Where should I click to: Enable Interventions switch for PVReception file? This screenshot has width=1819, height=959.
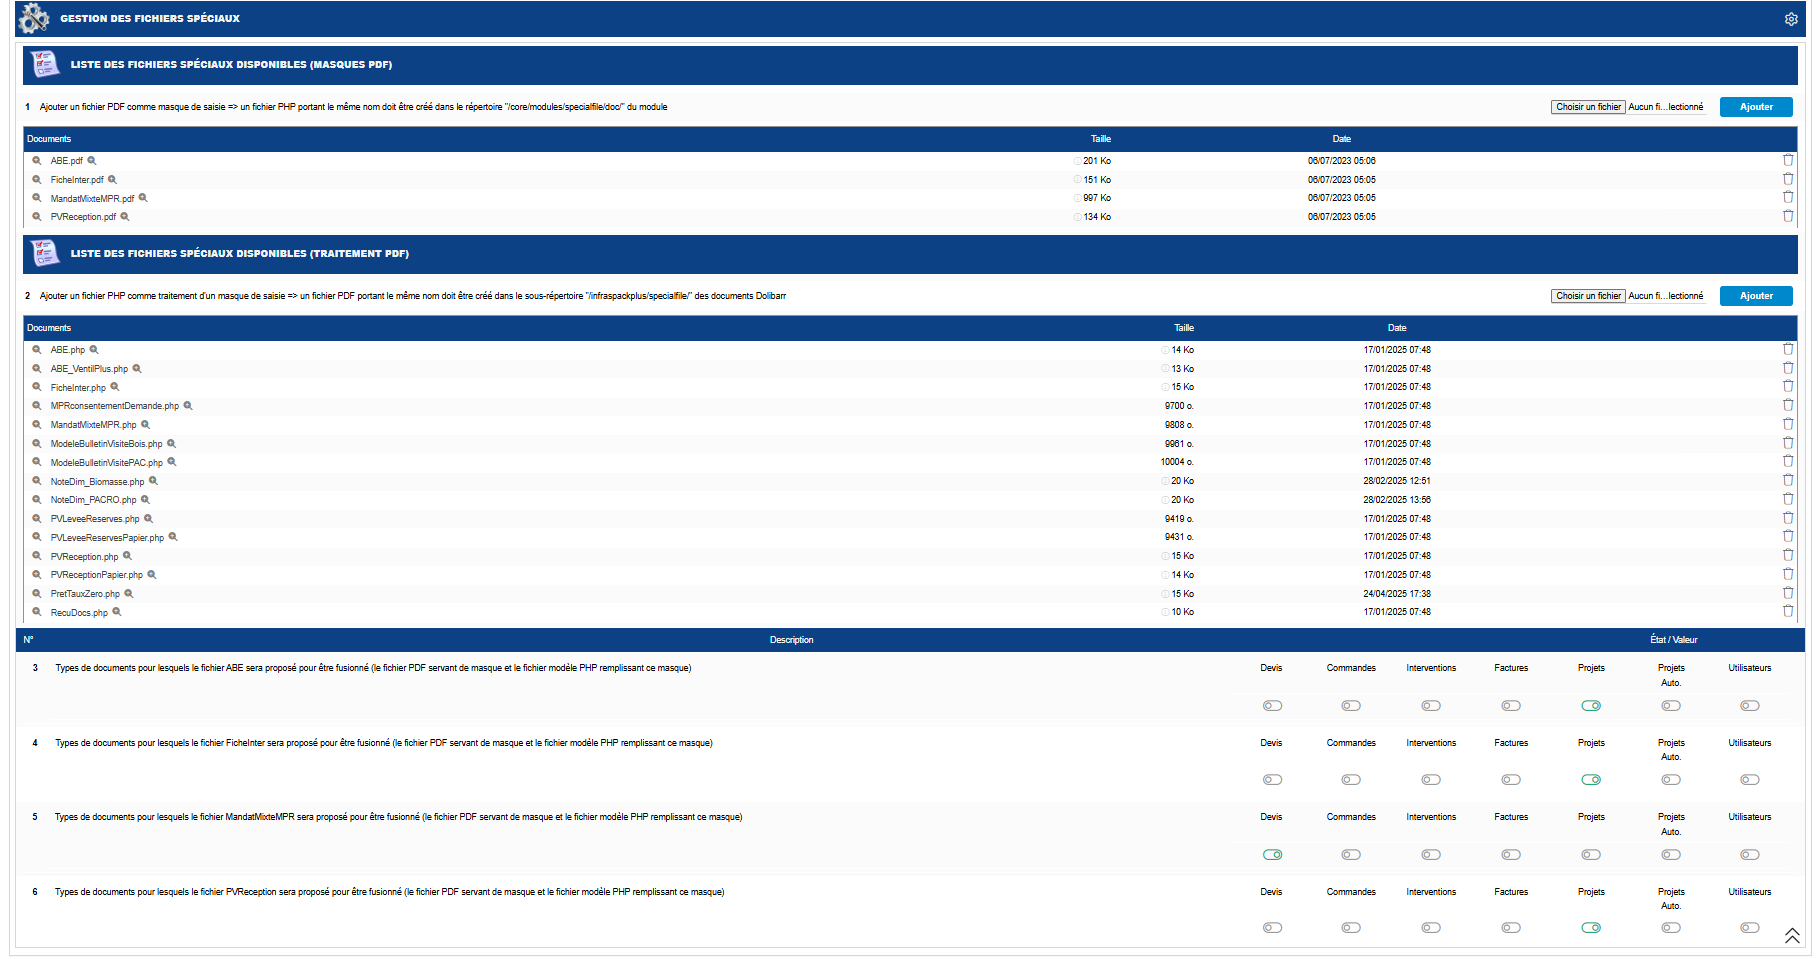(x=1431, y=928)
